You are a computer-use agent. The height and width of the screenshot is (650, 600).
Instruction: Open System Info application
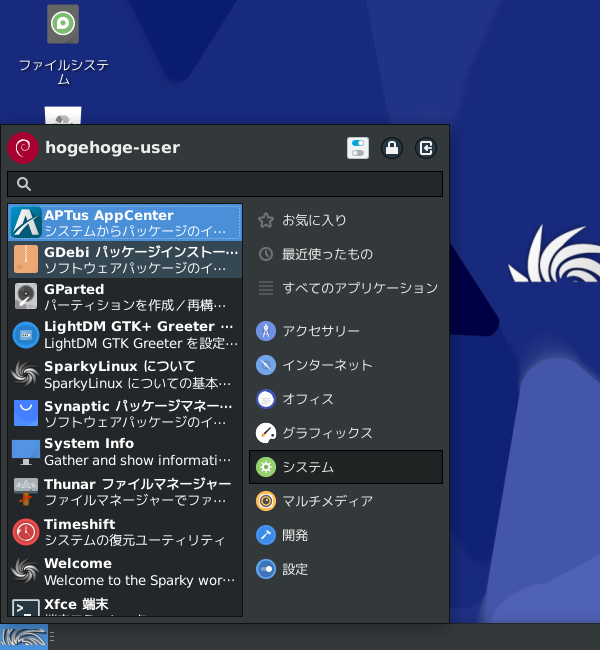tap(125, 452)
